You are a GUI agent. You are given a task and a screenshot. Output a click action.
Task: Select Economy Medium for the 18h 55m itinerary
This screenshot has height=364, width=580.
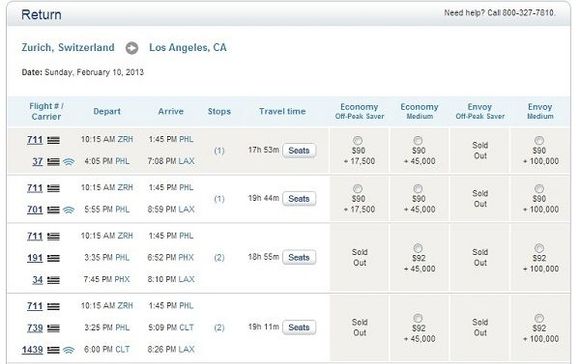point(418,248)
